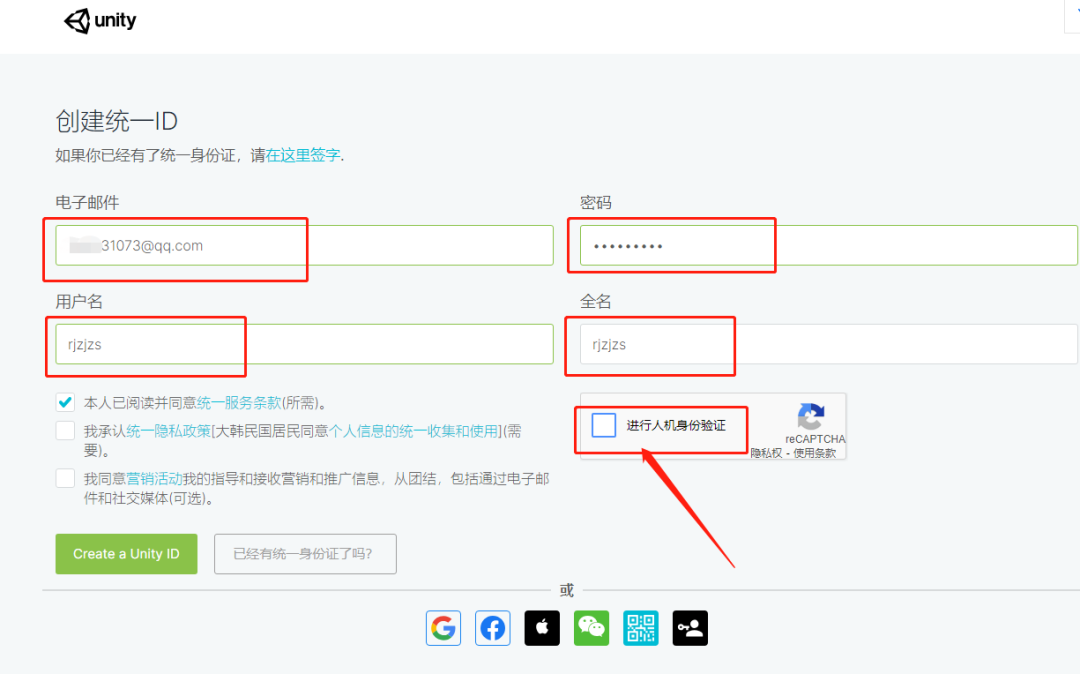Click the 电子邮件 field label
The image size is (1080, 674).
click(x=87, y=202)
